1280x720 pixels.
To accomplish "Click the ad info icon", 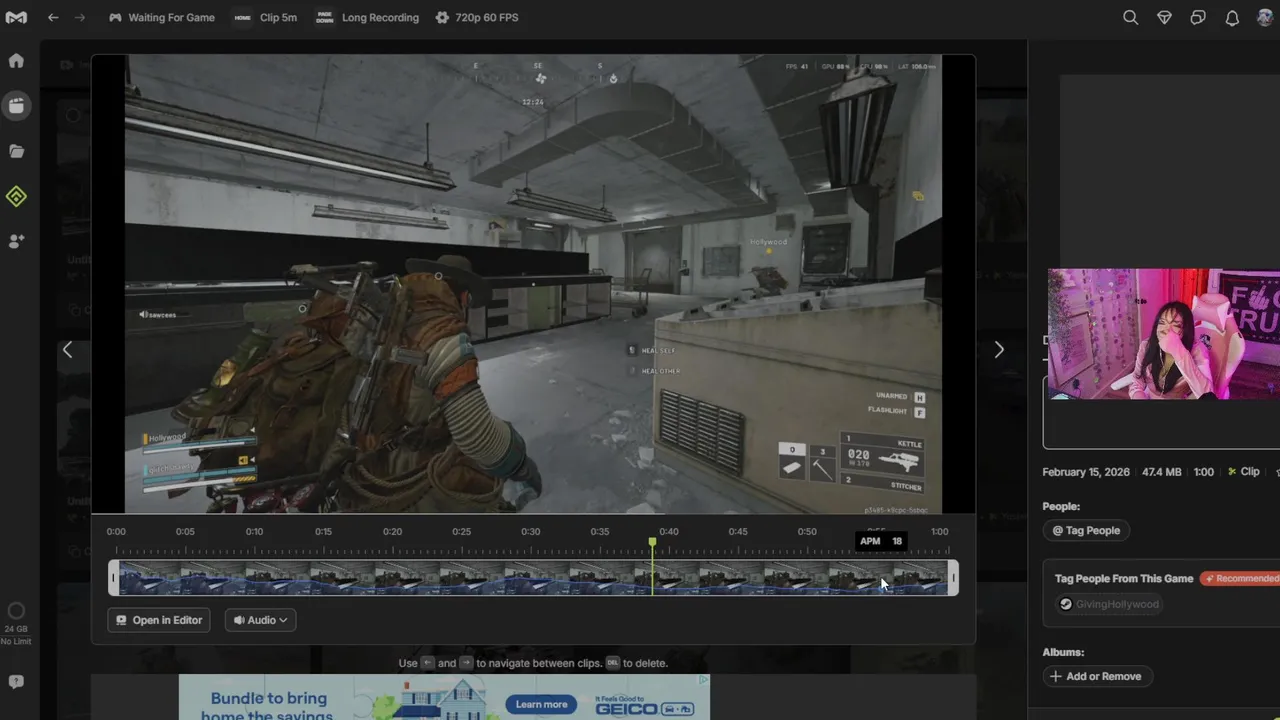I will pyautogui.click(x=704, y=680).
